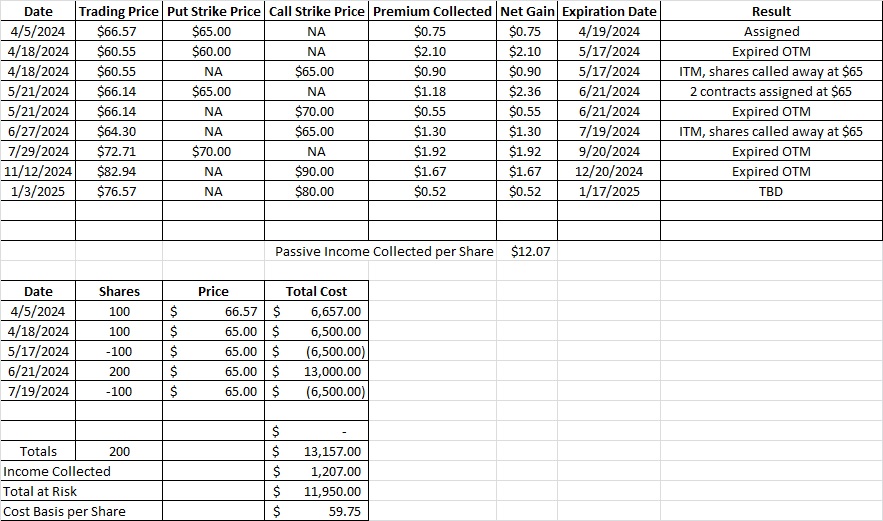This screenshot has width=883, height=521.
Task: Select the 11/12/2024 date cell
Action: tap(38, 171)
